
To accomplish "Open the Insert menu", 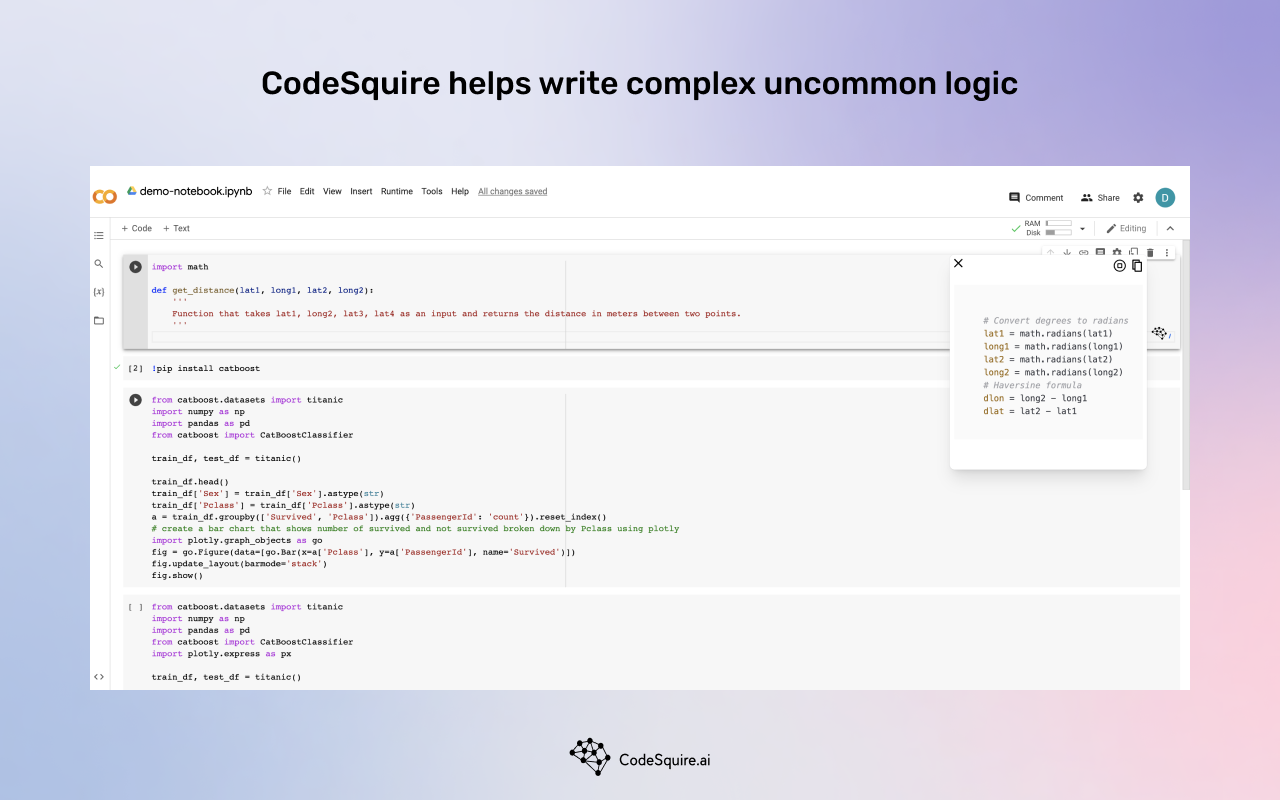I will 361,191.
